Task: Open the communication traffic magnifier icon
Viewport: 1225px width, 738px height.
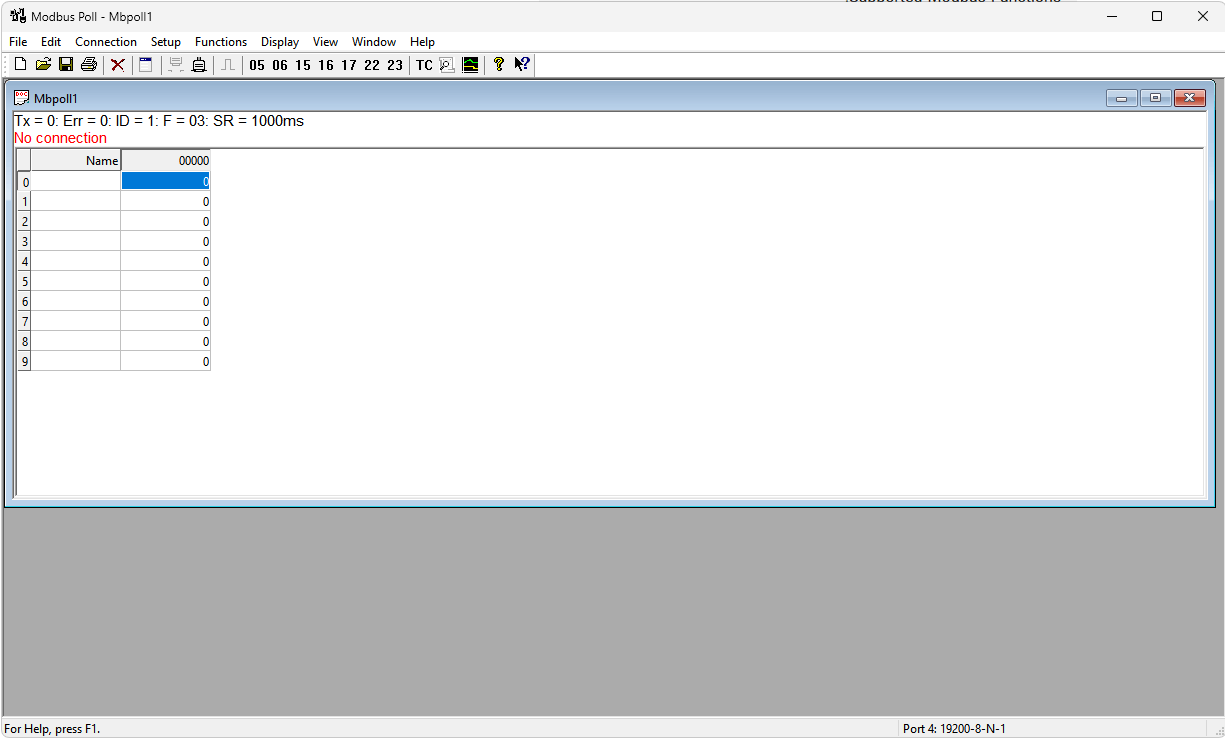Action: coord(447,65)
